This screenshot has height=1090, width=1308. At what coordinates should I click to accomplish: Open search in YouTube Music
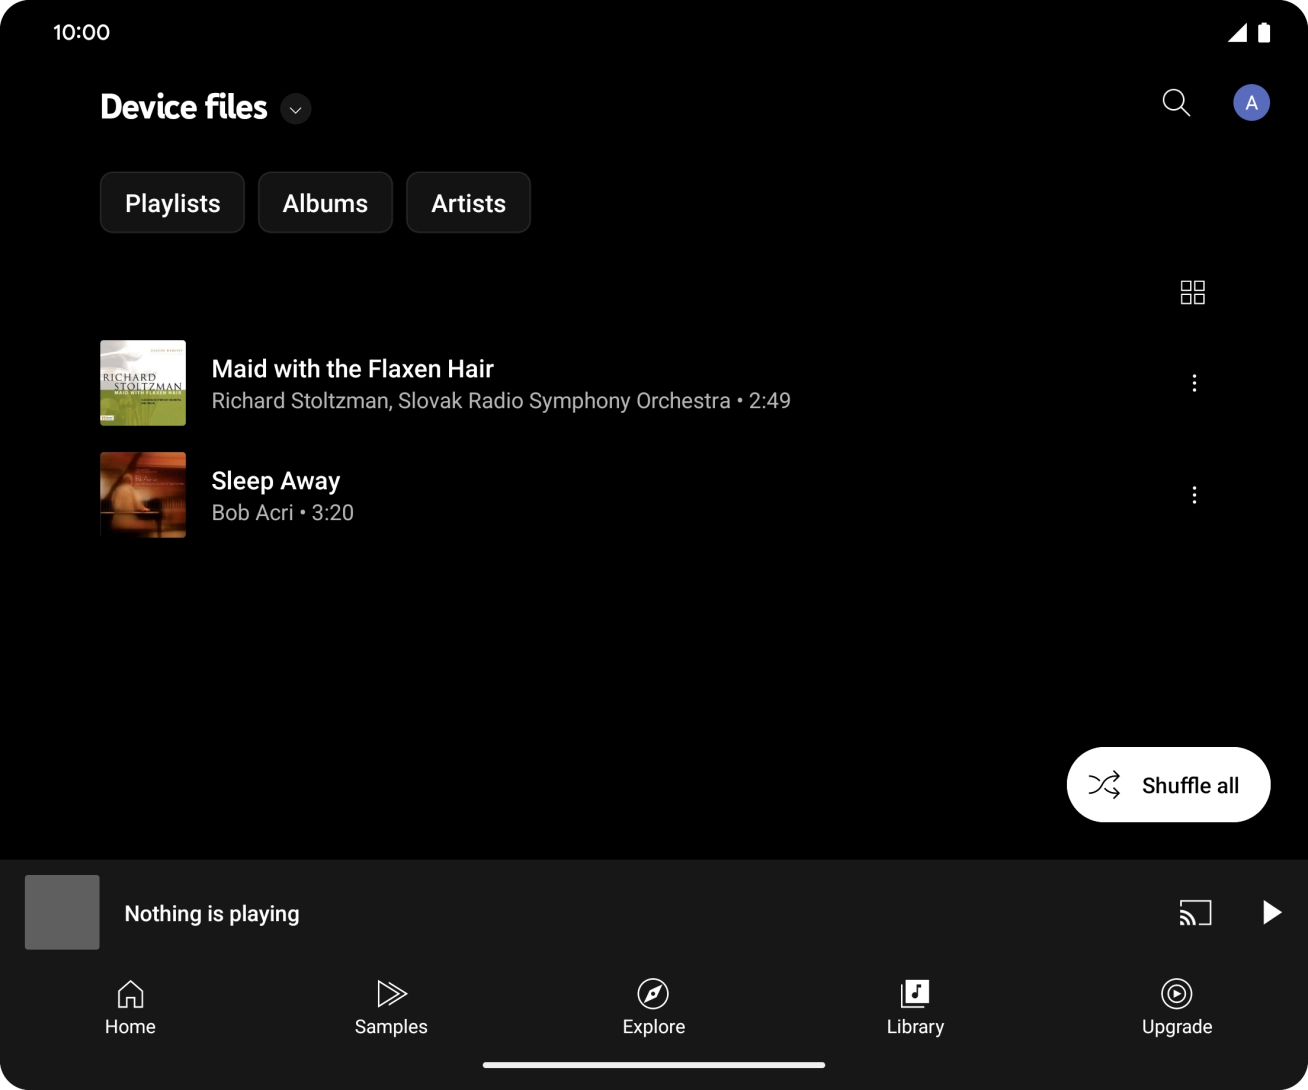tap(1176, 103)
